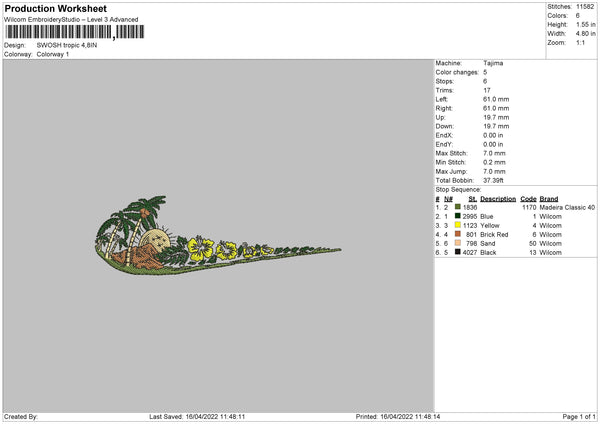Click the 'Colorway 1' value
600x424 pixels.
click(x=53, y=54)
